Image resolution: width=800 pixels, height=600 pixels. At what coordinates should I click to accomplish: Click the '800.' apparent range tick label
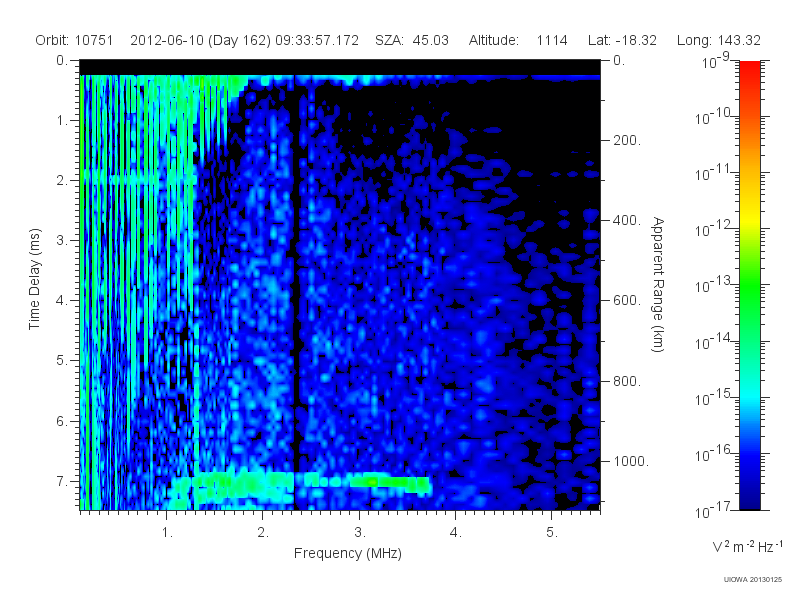(x=627, y=381)
